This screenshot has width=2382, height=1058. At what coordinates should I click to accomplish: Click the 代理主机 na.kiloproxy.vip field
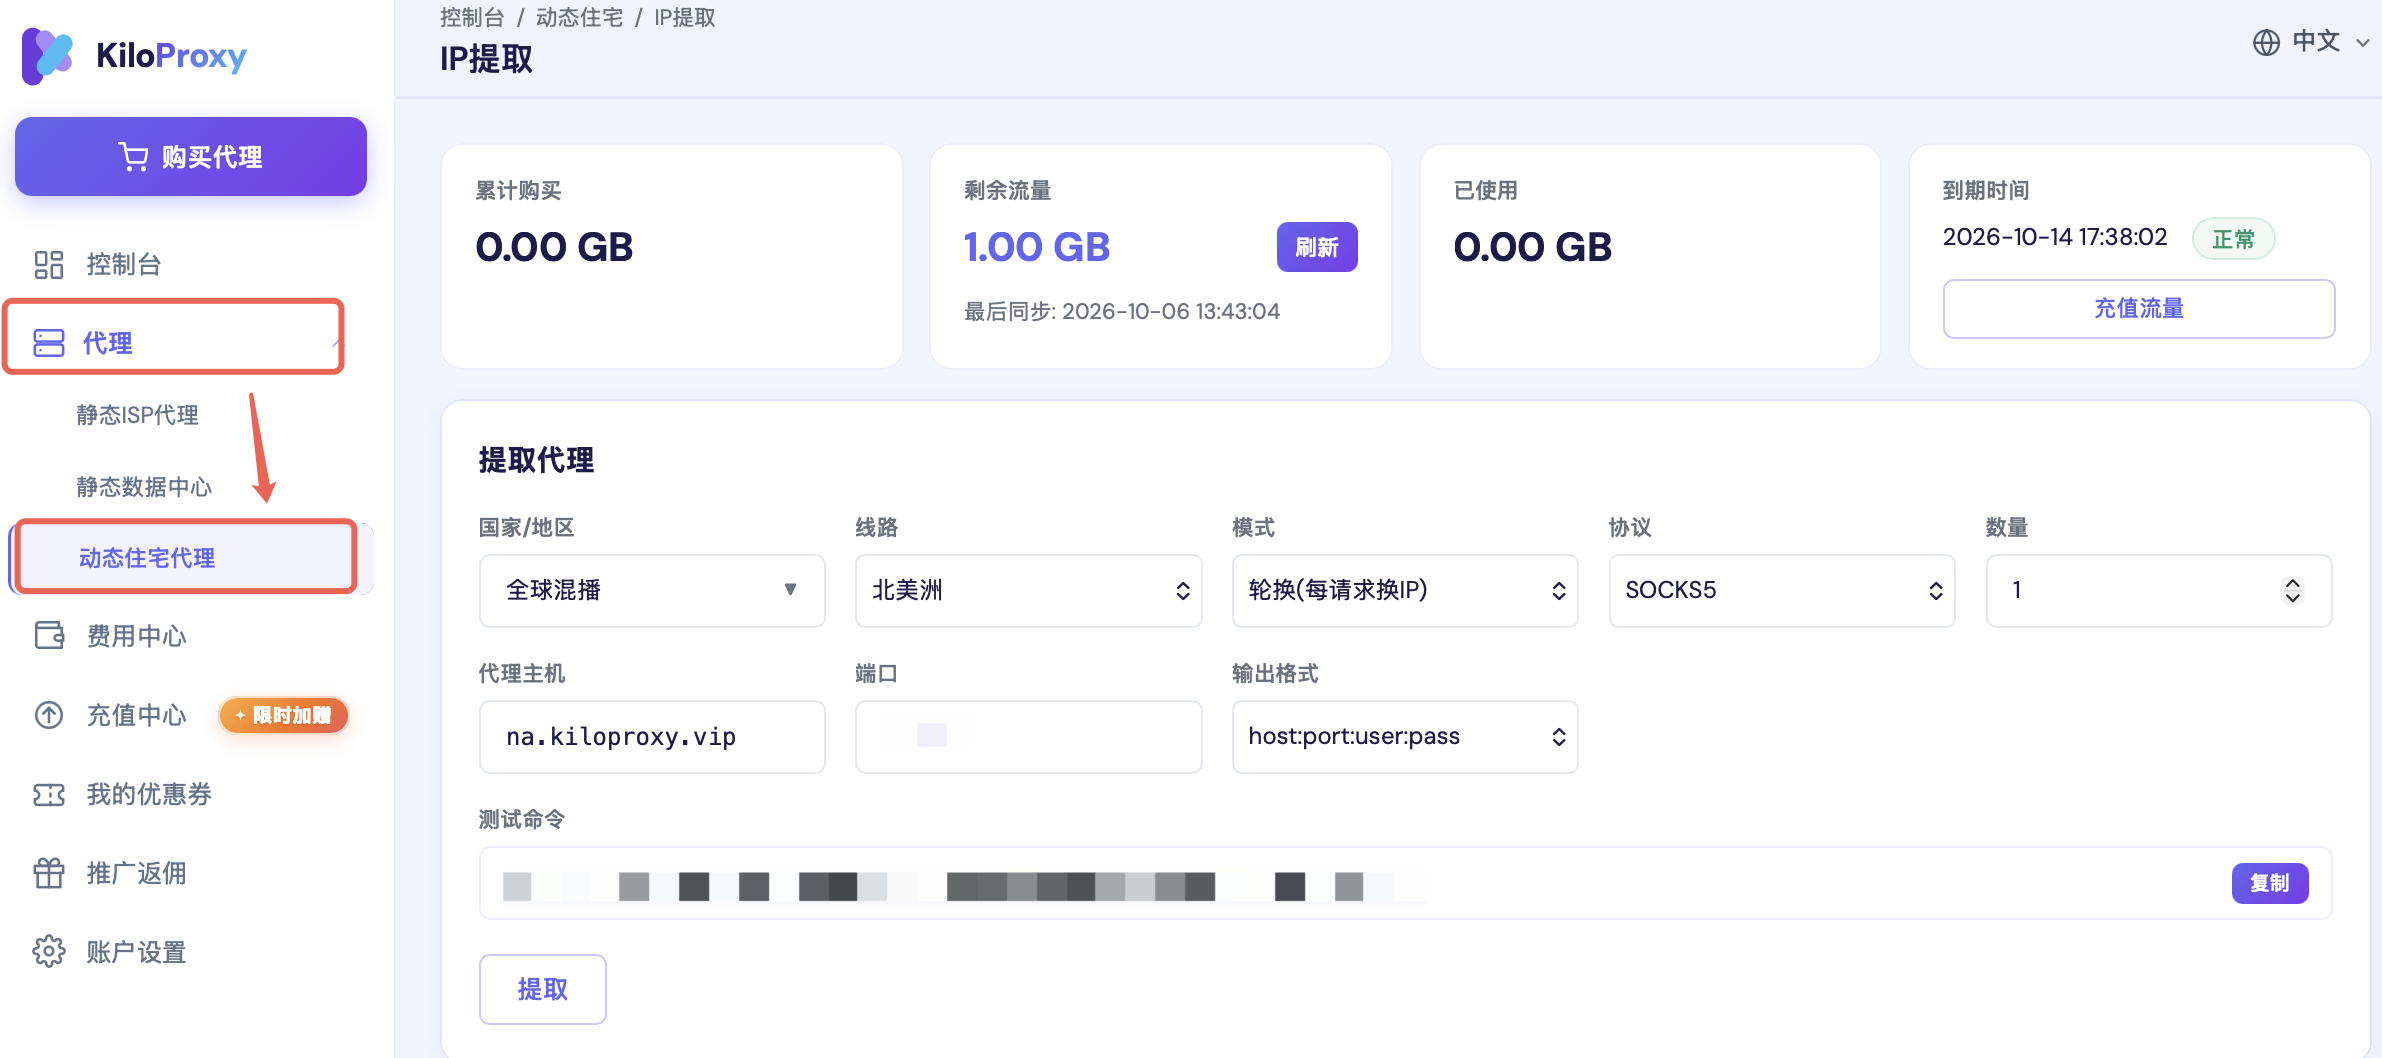click(x=652, y=737)
